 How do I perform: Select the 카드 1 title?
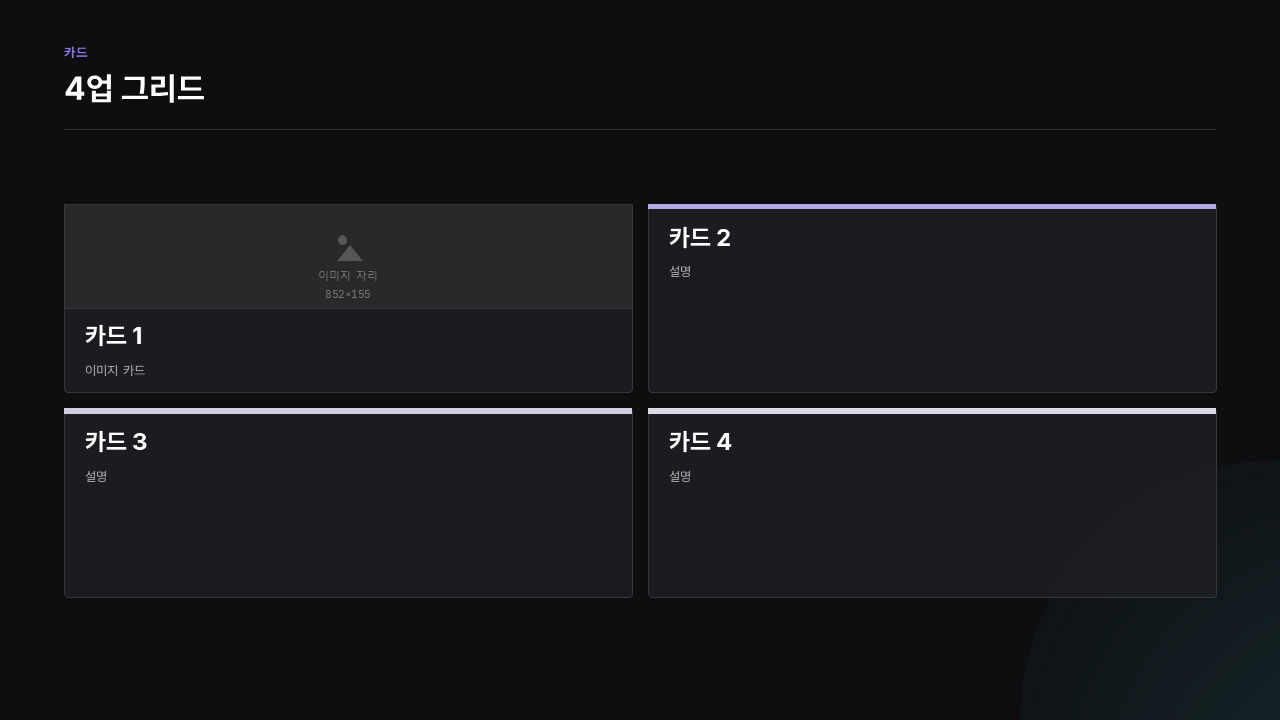point(114,336)
